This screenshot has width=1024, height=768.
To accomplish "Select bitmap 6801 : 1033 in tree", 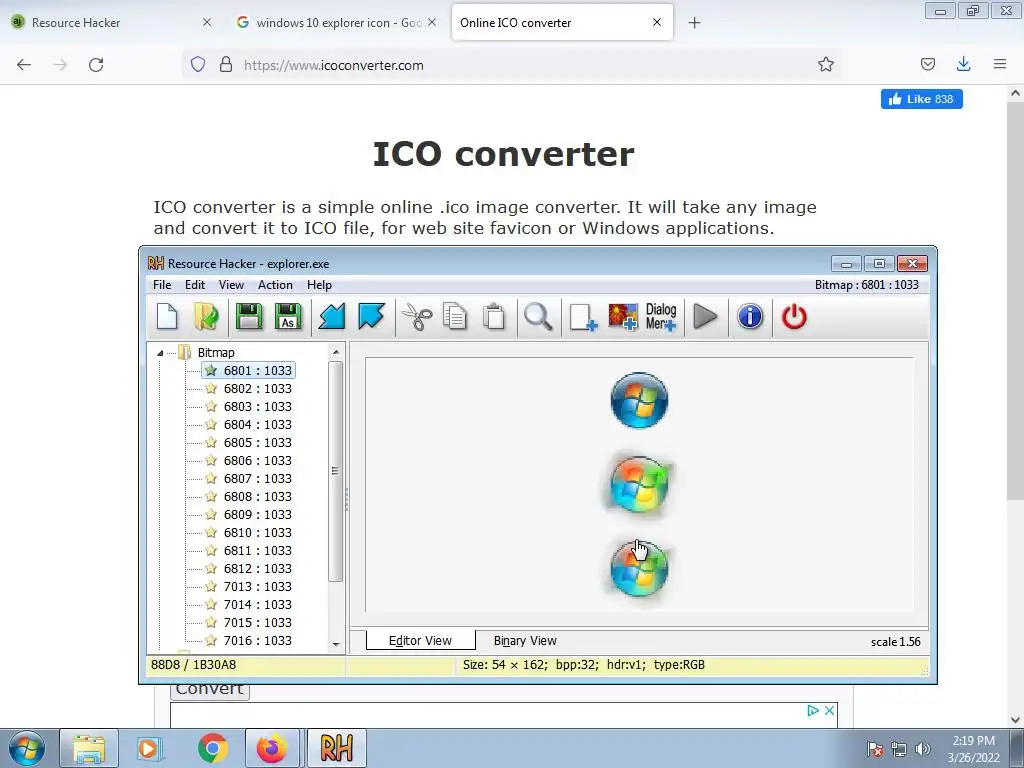I will tap(249, 370).
